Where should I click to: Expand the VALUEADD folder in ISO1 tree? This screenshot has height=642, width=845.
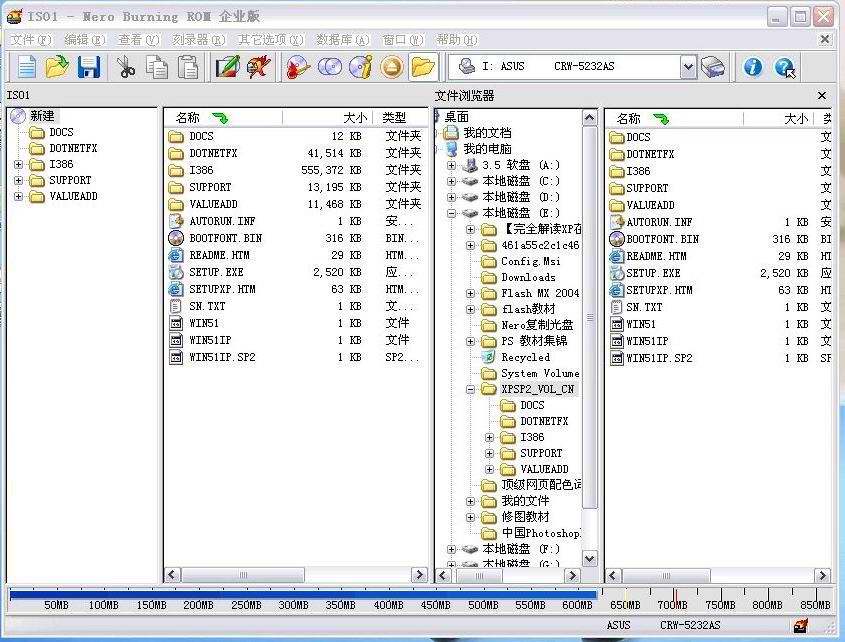coord(19,197)
